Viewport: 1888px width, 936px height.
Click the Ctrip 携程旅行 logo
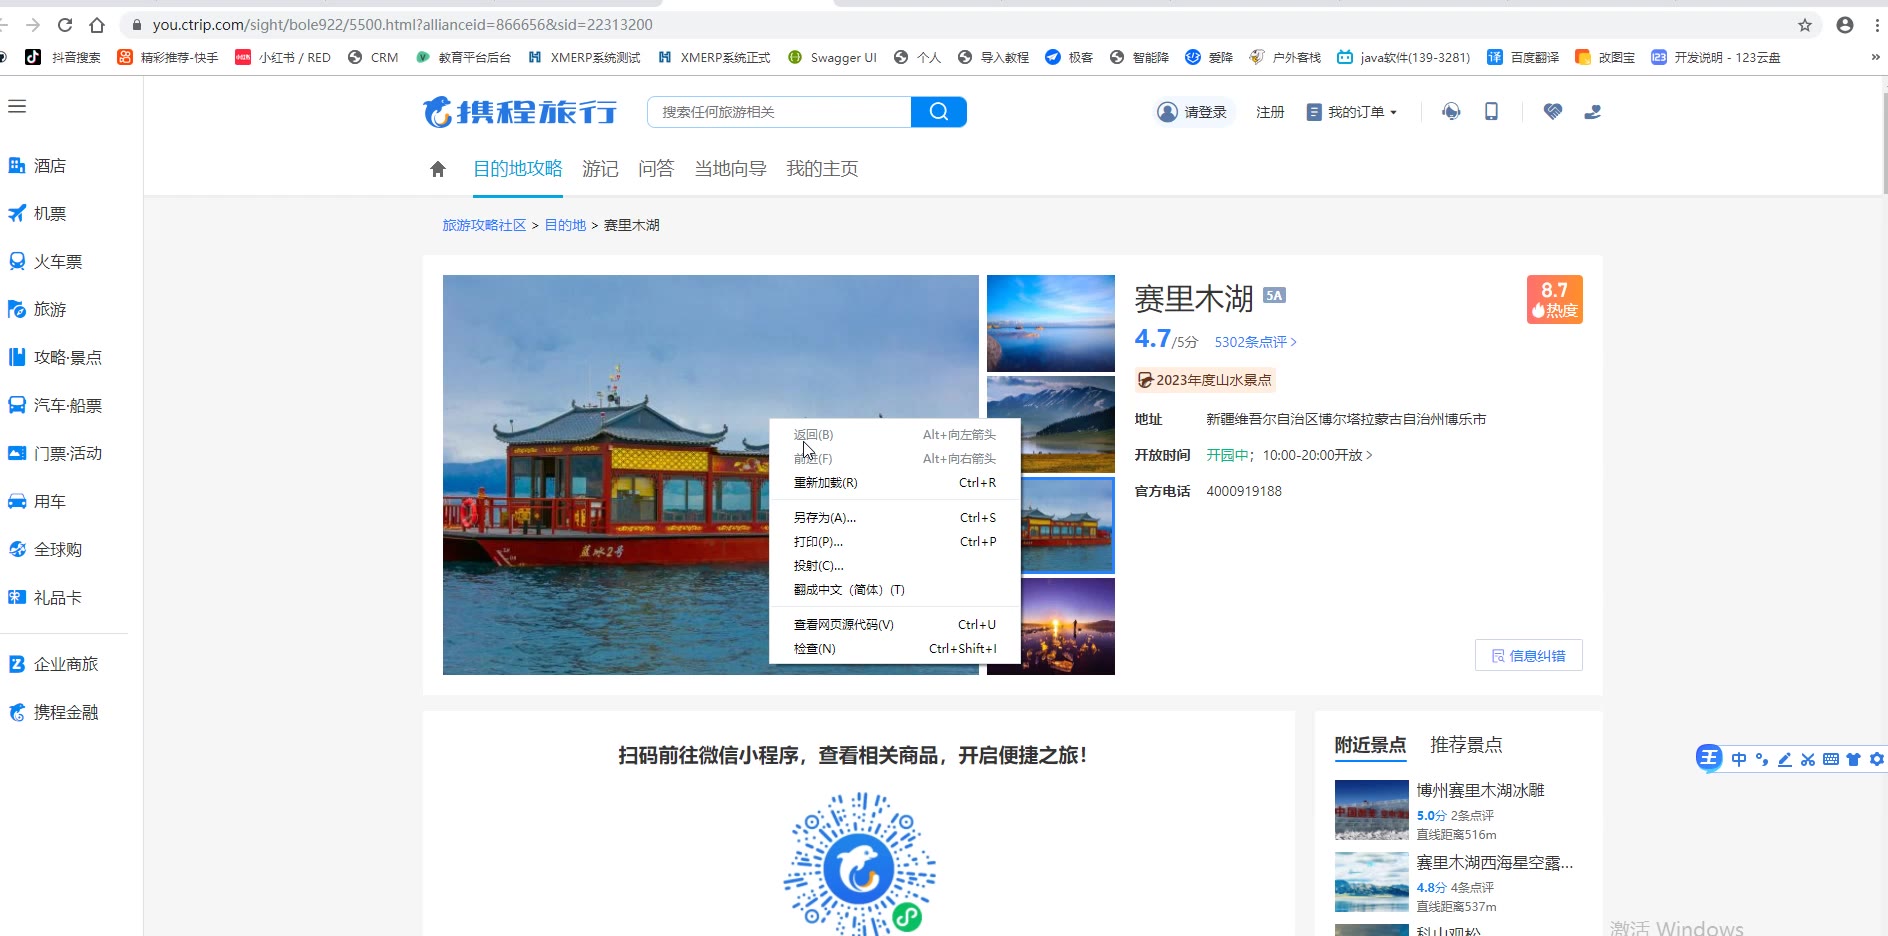point(520,112)
